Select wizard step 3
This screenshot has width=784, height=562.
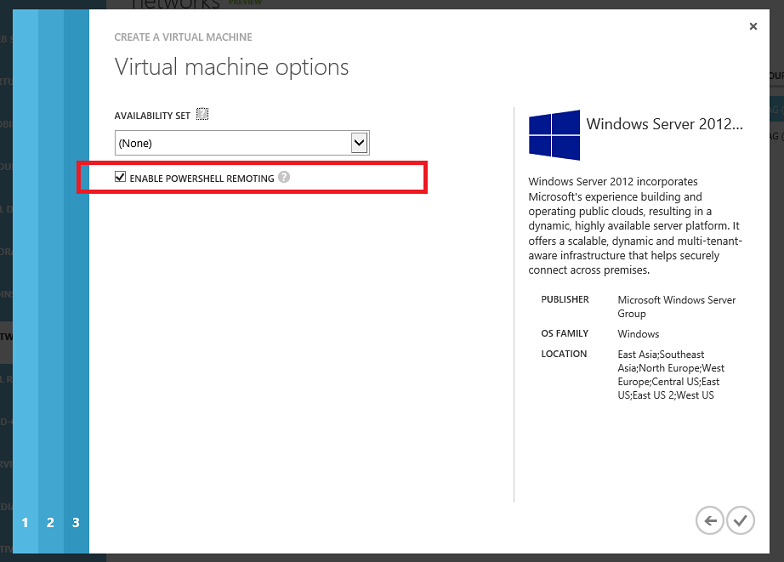pos(76,522)
